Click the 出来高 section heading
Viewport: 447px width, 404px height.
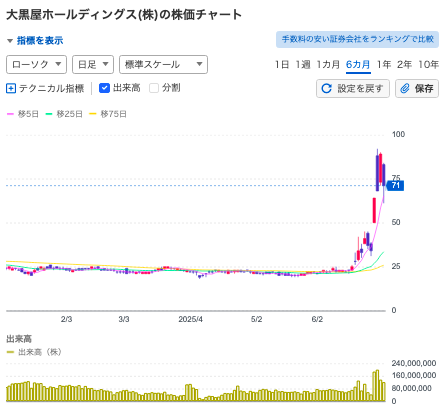(19, 339)
